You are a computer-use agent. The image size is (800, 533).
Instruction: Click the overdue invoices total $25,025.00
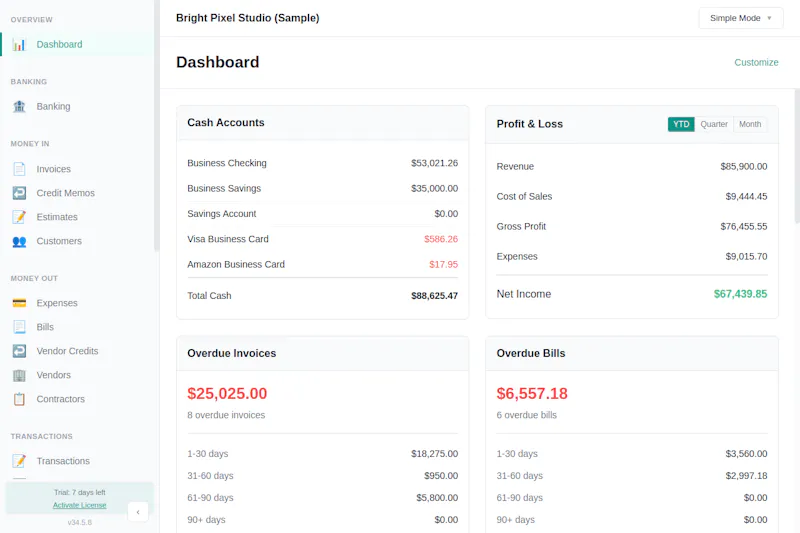click(227, 393)
